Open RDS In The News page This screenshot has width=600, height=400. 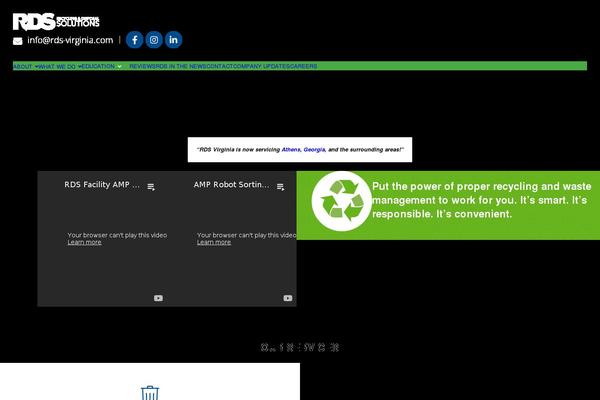180,66
